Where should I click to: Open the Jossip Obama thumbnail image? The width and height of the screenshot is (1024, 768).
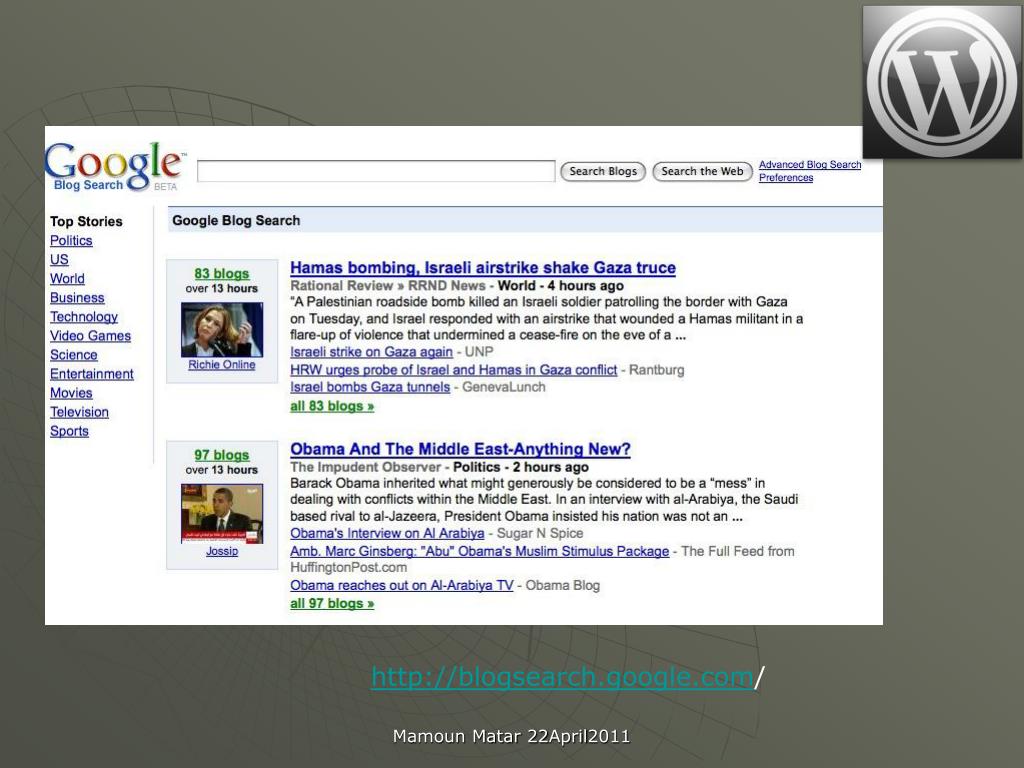pos(222,513)
